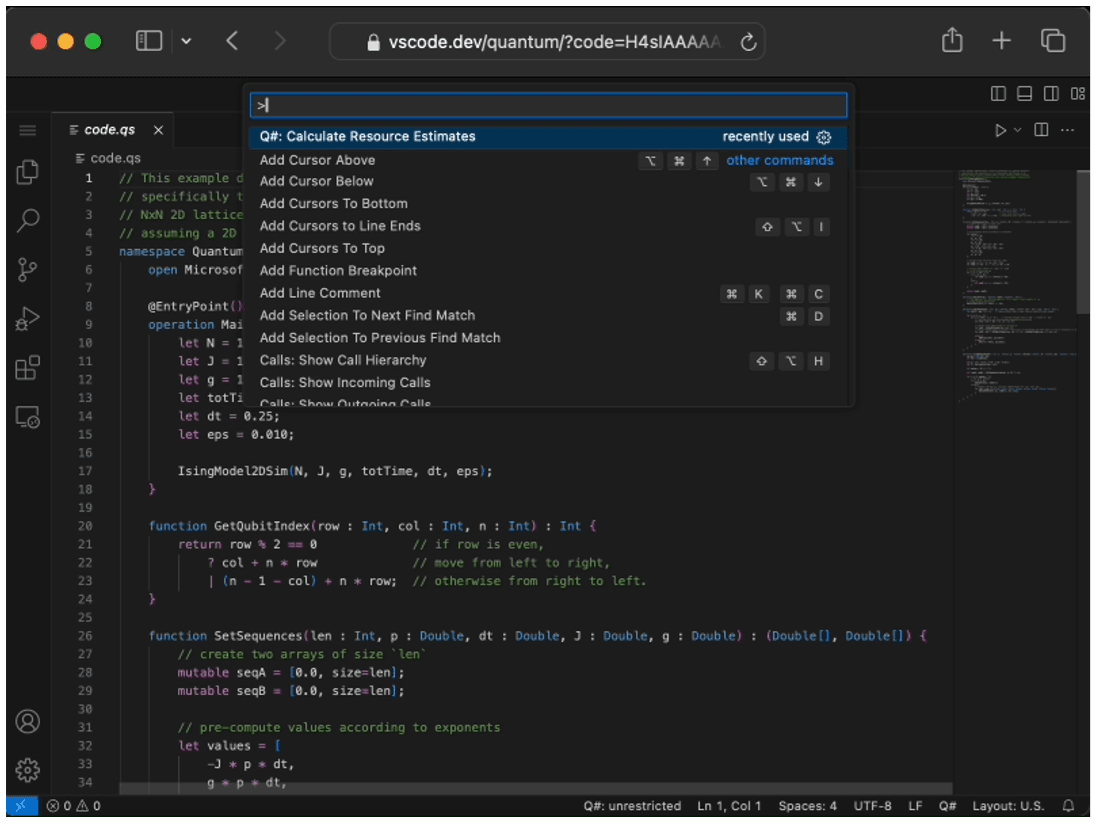This screenshot has height=826, width=1097.
Task: Open the Manage gear in the lower left
Action: point(29,770)
